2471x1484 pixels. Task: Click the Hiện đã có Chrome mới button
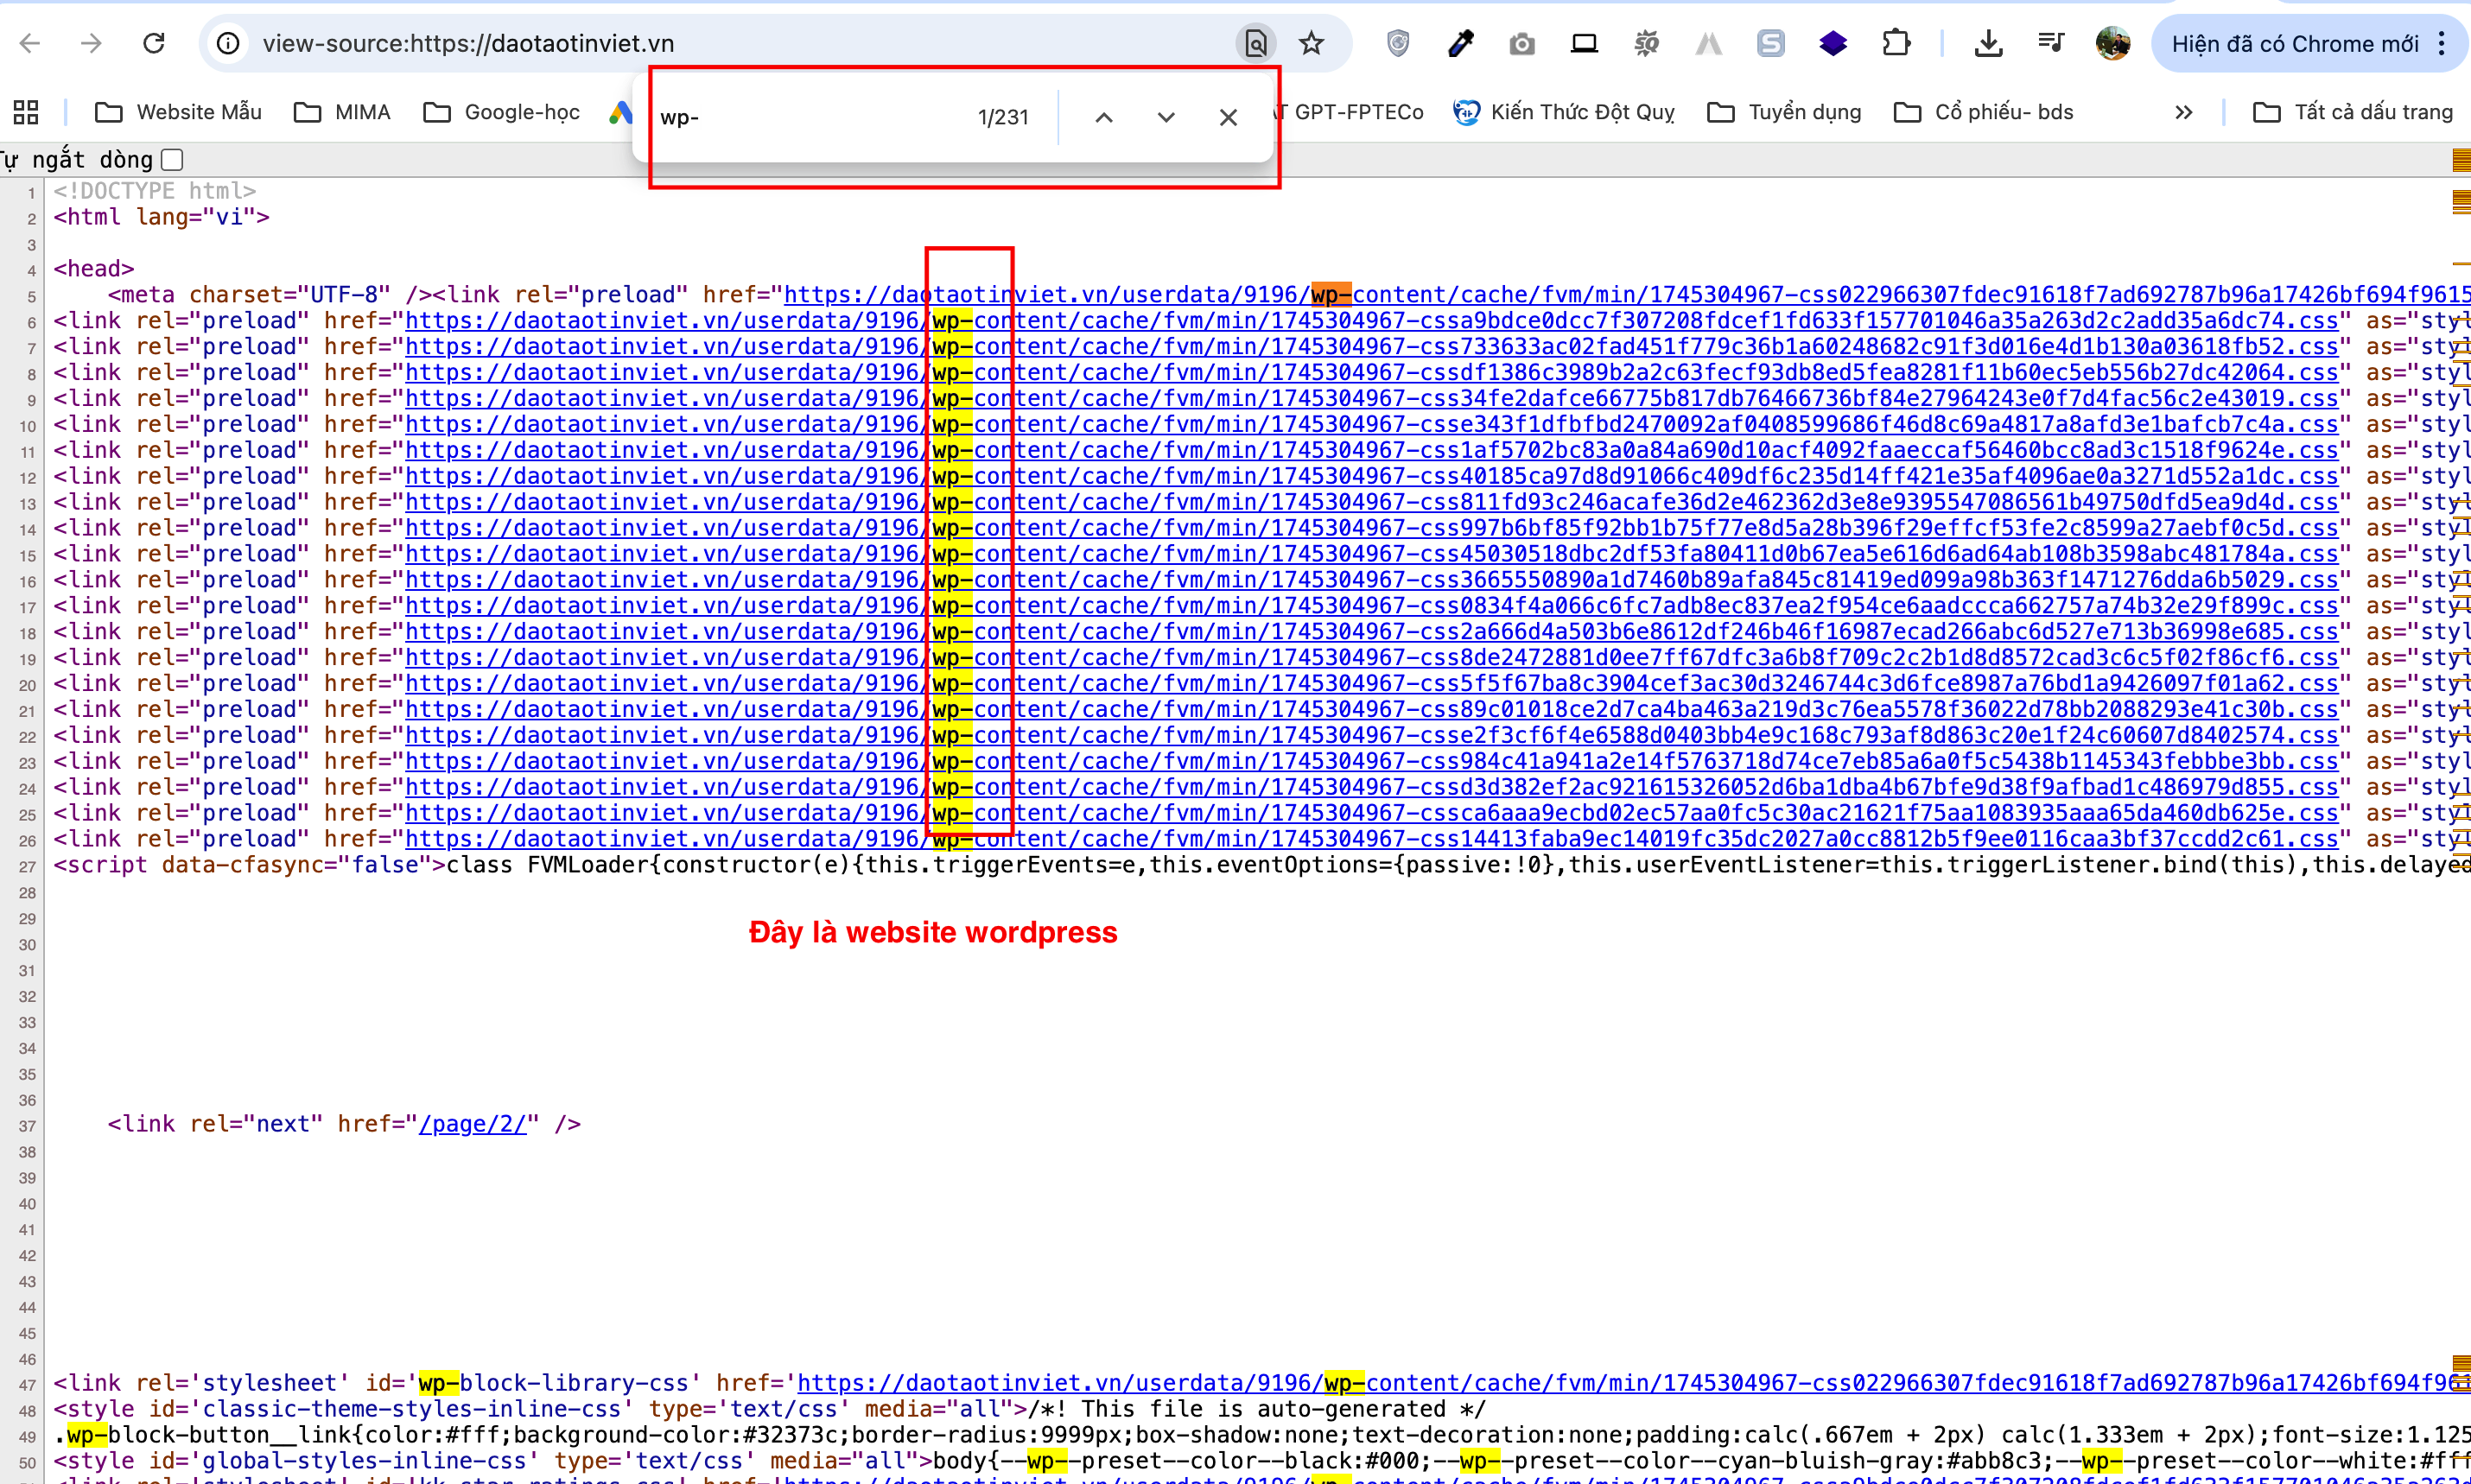(2294, 44)
